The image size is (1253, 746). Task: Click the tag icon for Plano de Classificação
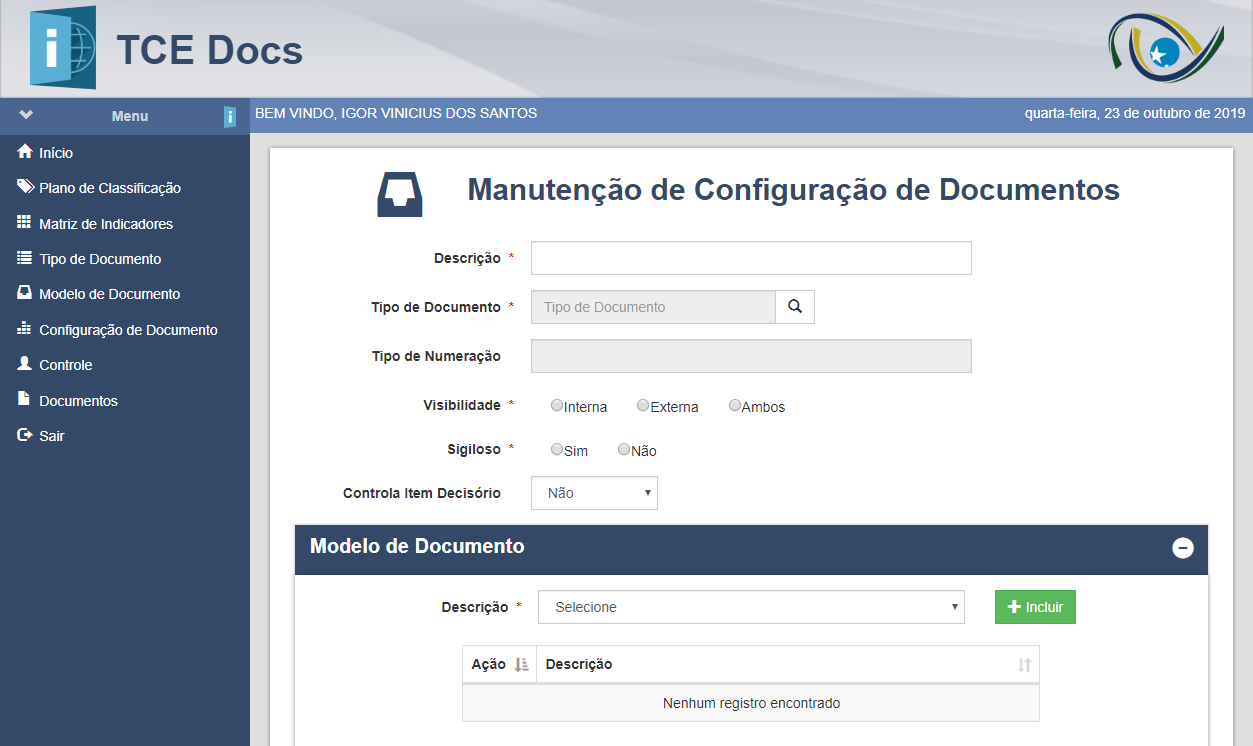click(x=25, y=187)
